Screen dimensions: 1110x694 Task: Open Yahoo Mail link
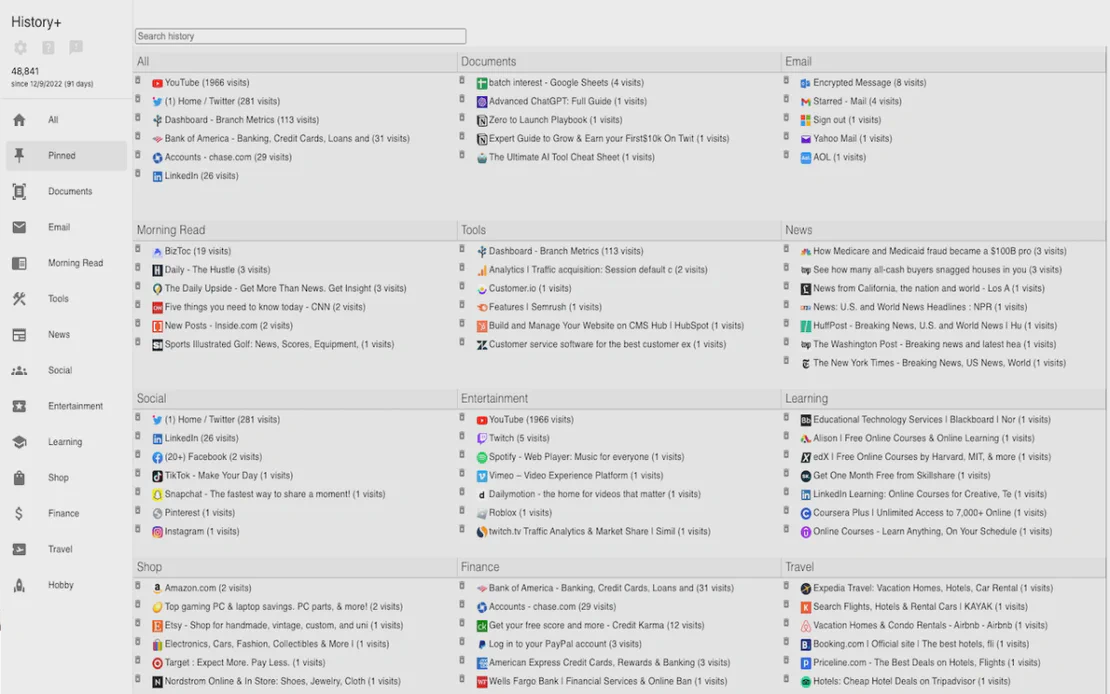[852, 139]
